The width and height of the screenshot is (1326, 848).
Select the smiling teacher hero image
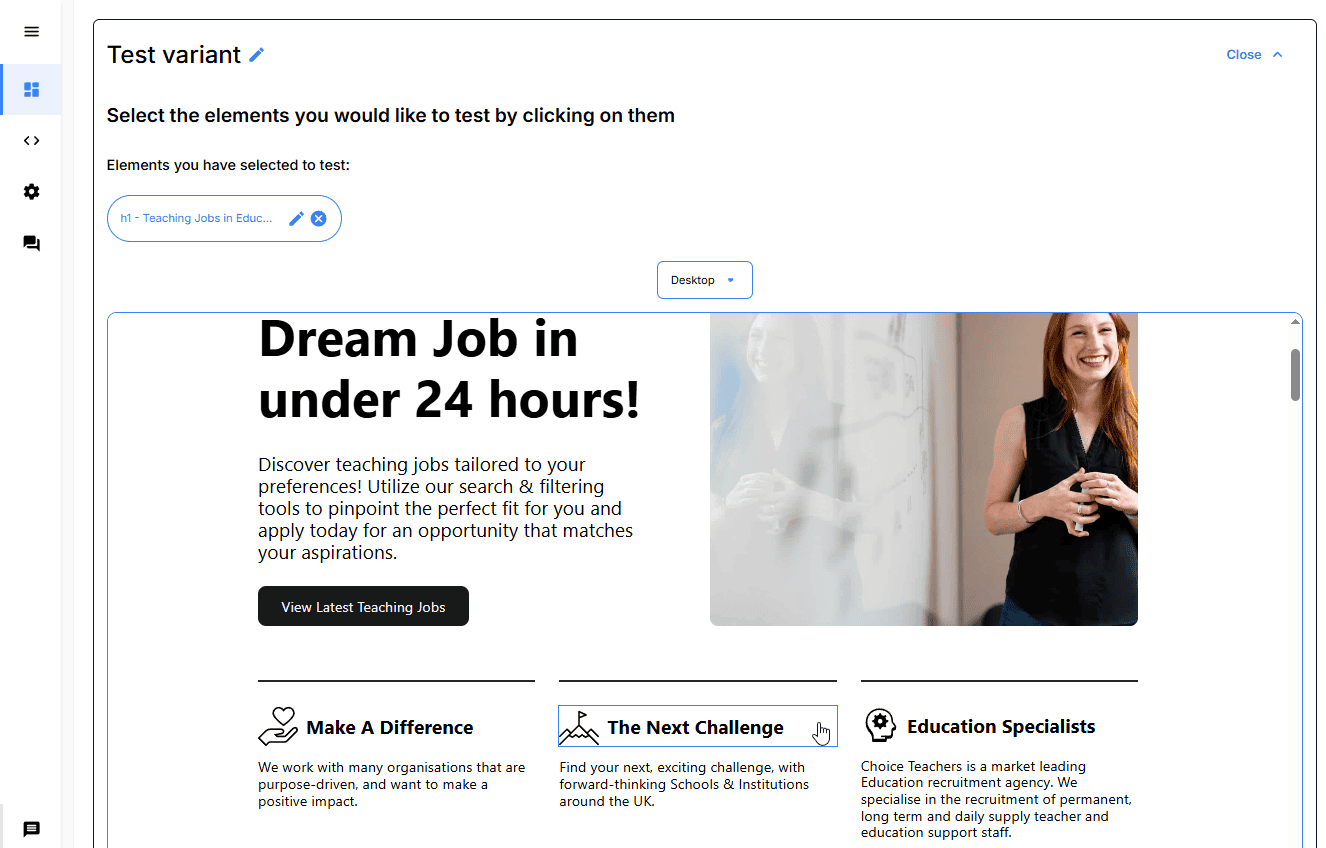click(x=923, y=470)
